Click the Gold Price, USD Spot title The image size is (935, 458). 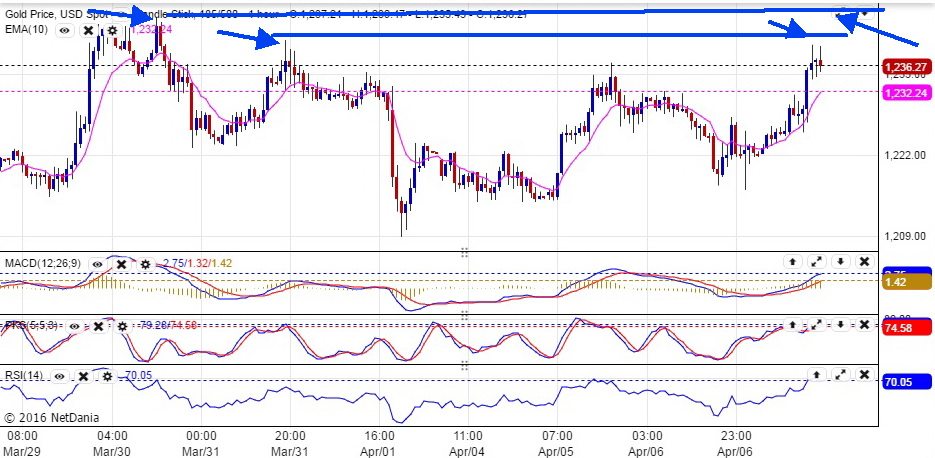click(x=57, y=13)
